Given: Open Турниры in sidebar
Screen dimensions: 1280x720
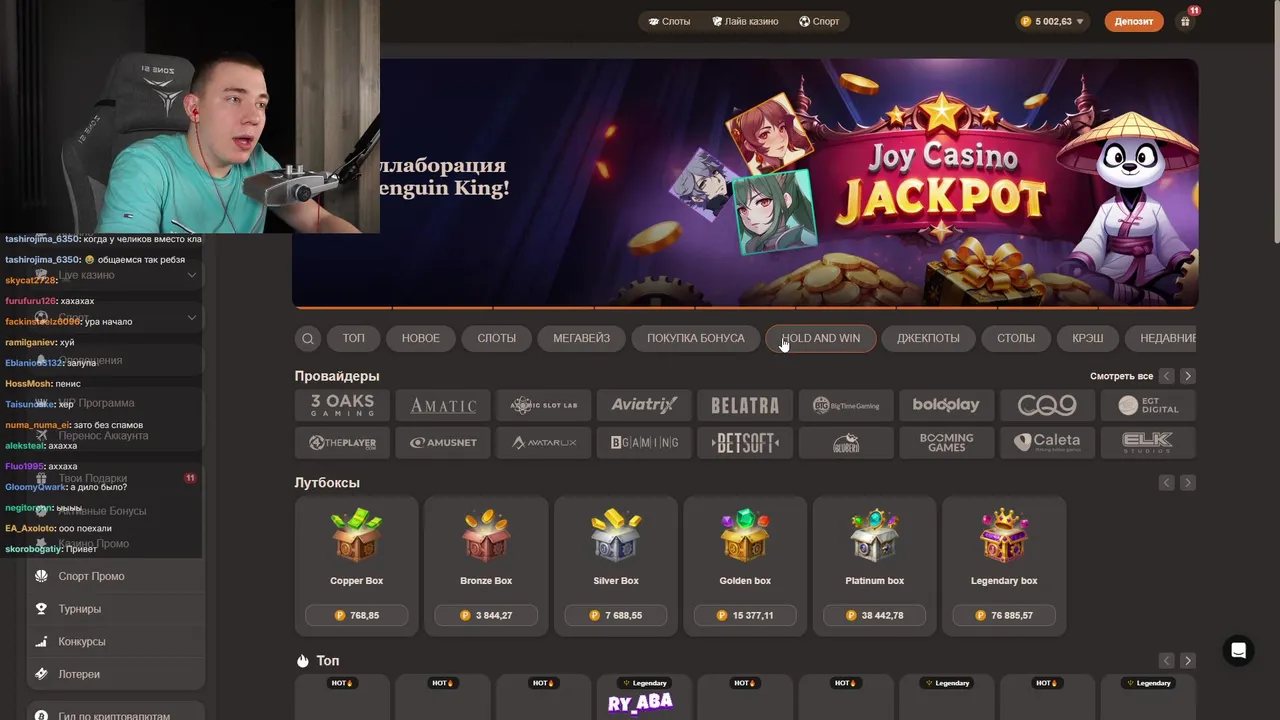Looking at the screenshot, I should [x=115, y=609].
